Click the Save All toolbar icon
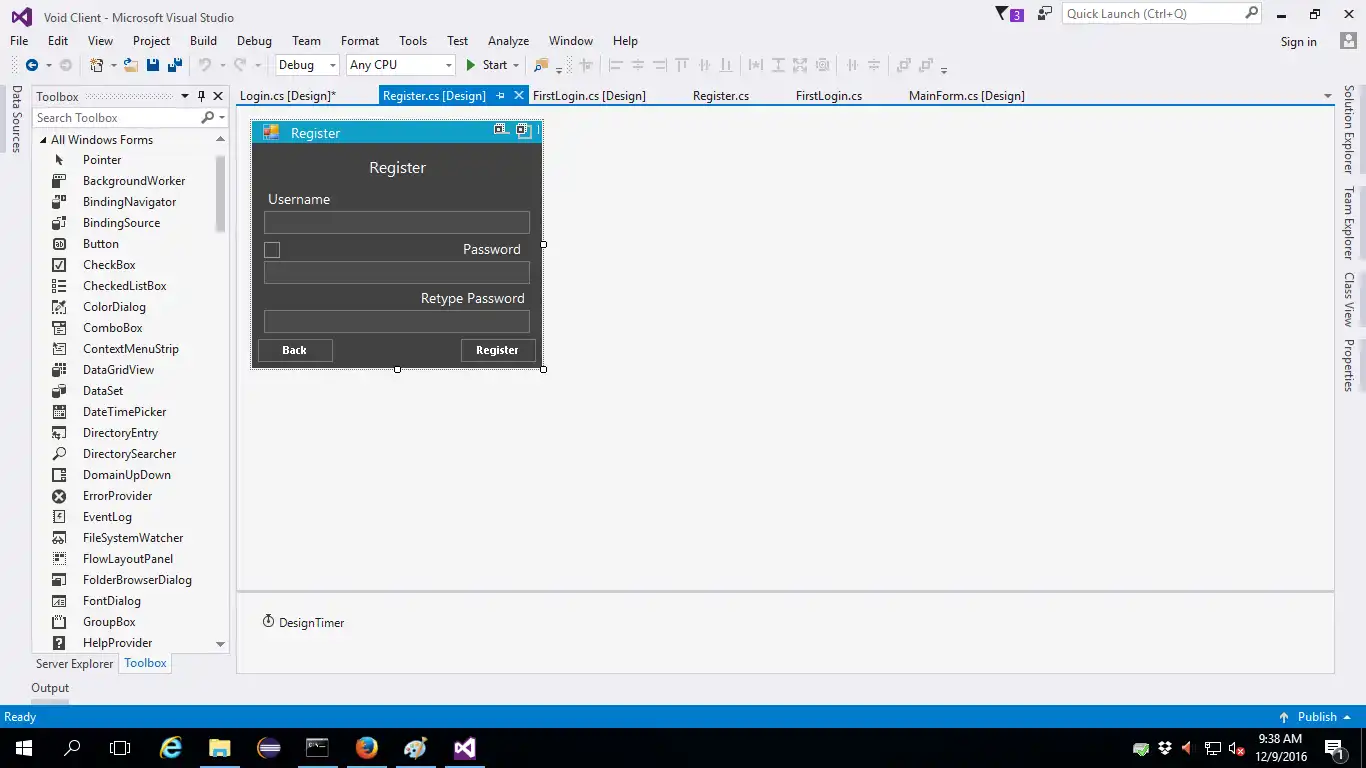 [x=174, y=65]
